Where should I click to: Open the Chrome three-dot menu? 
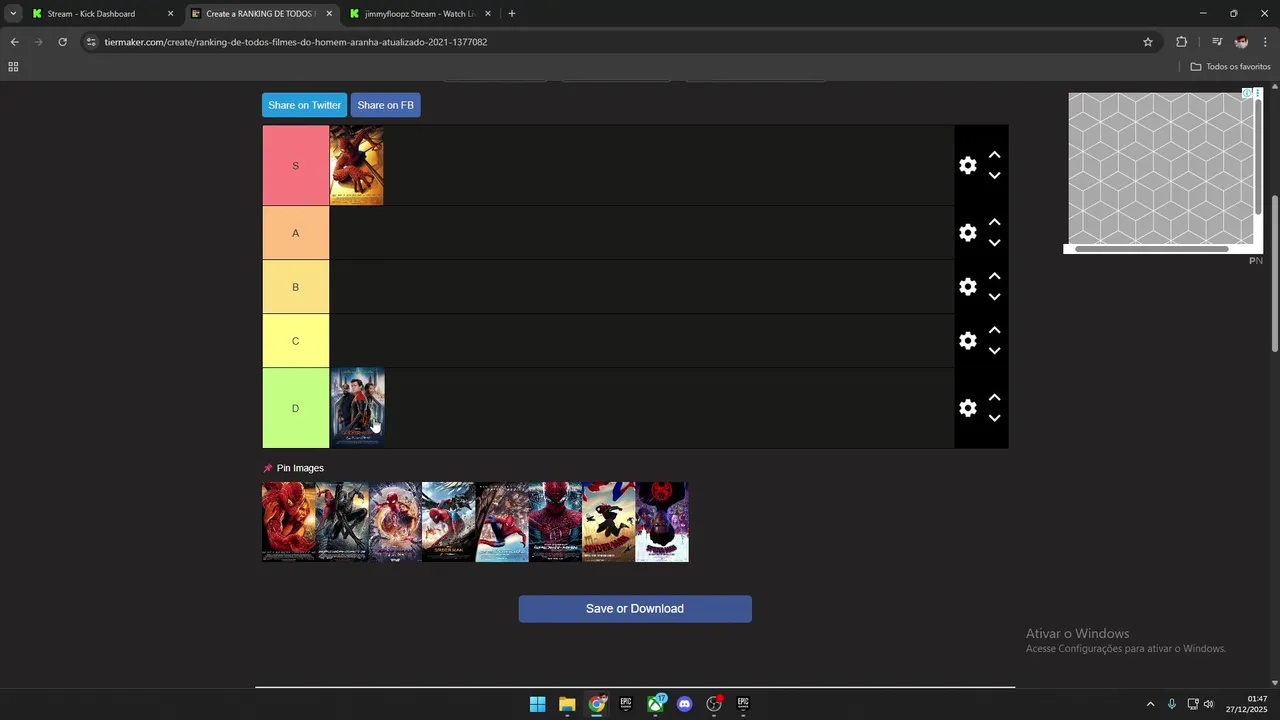click(1266, 42)
